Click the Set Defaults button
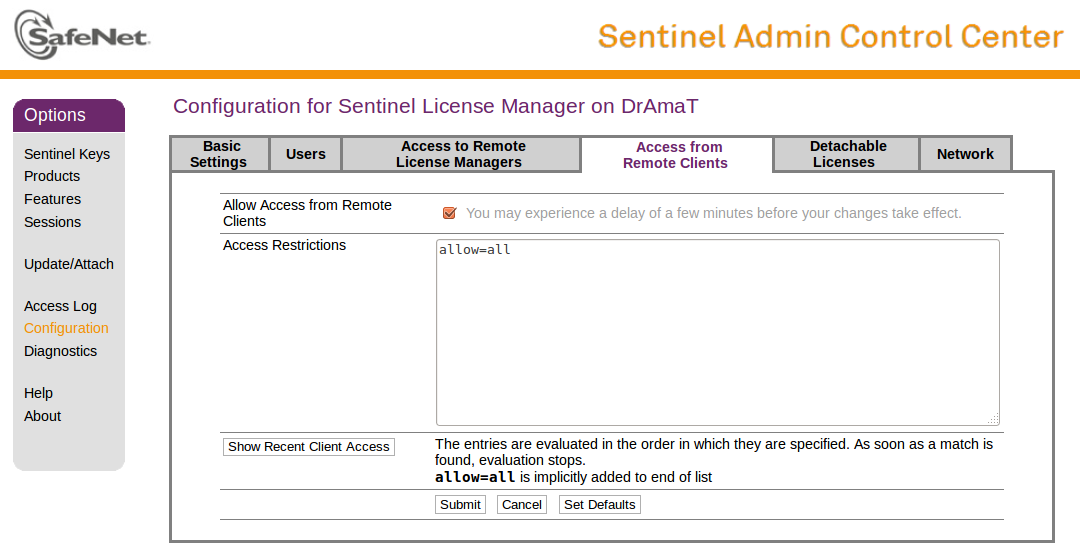 point(599,505)
